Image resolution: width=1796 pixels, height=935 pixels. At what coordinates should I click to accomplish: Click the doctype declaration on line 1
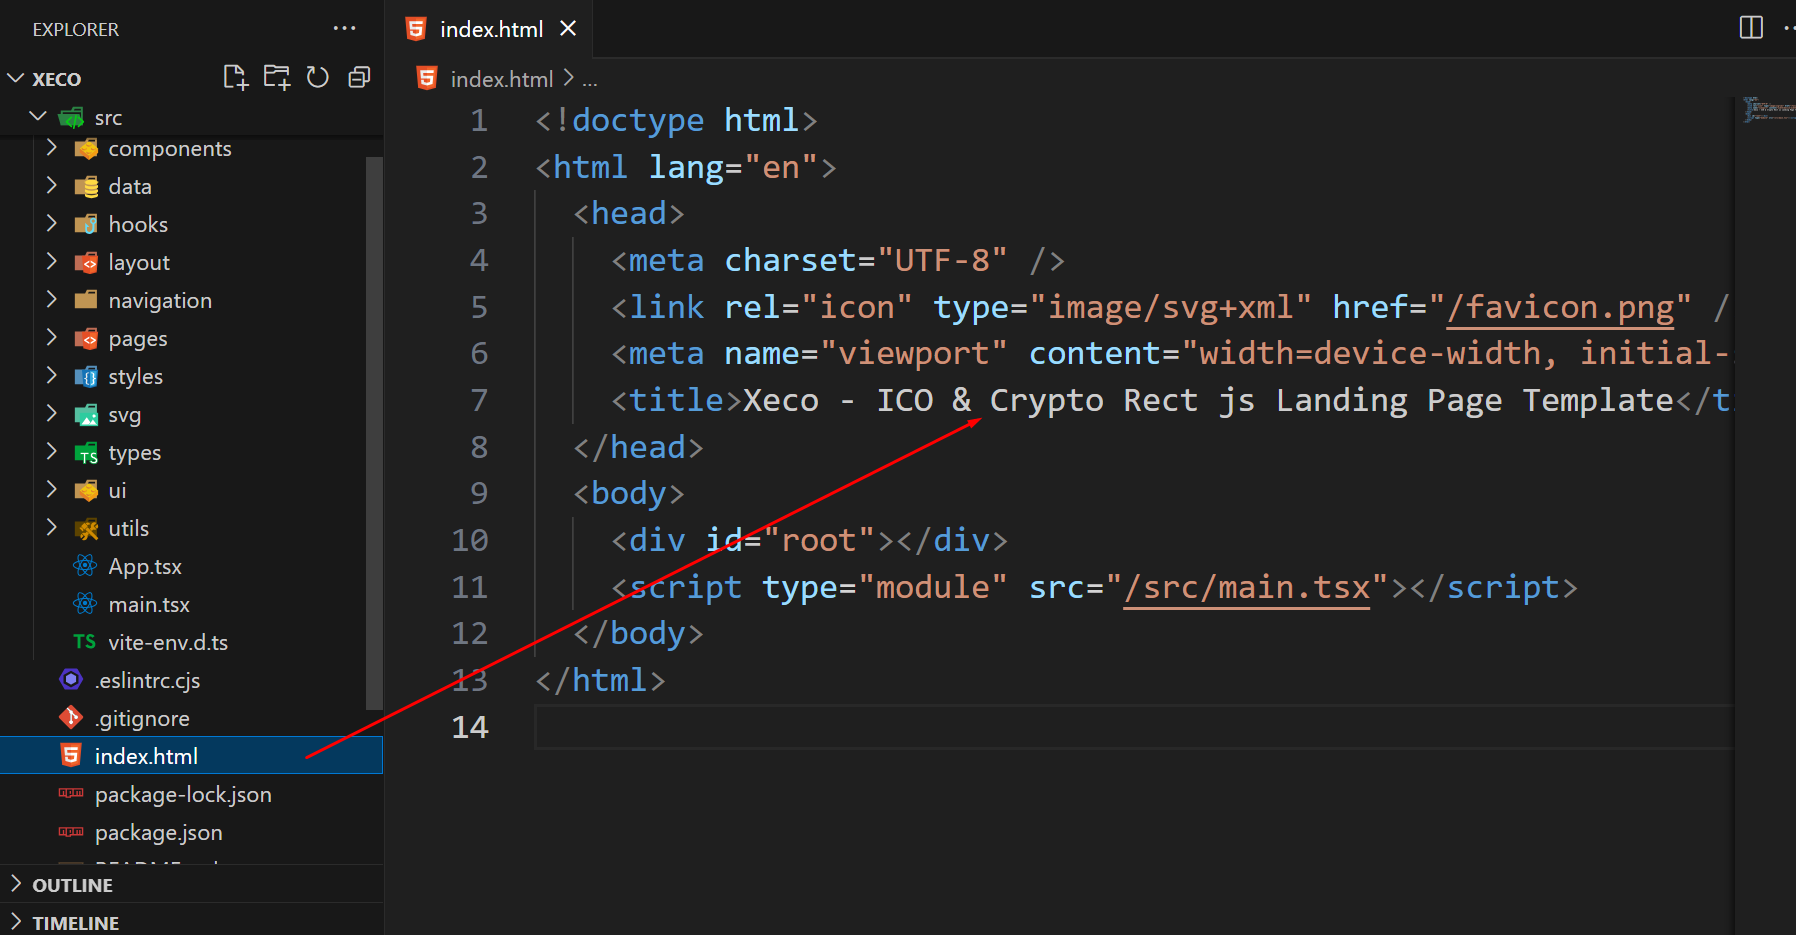point(676,120)
